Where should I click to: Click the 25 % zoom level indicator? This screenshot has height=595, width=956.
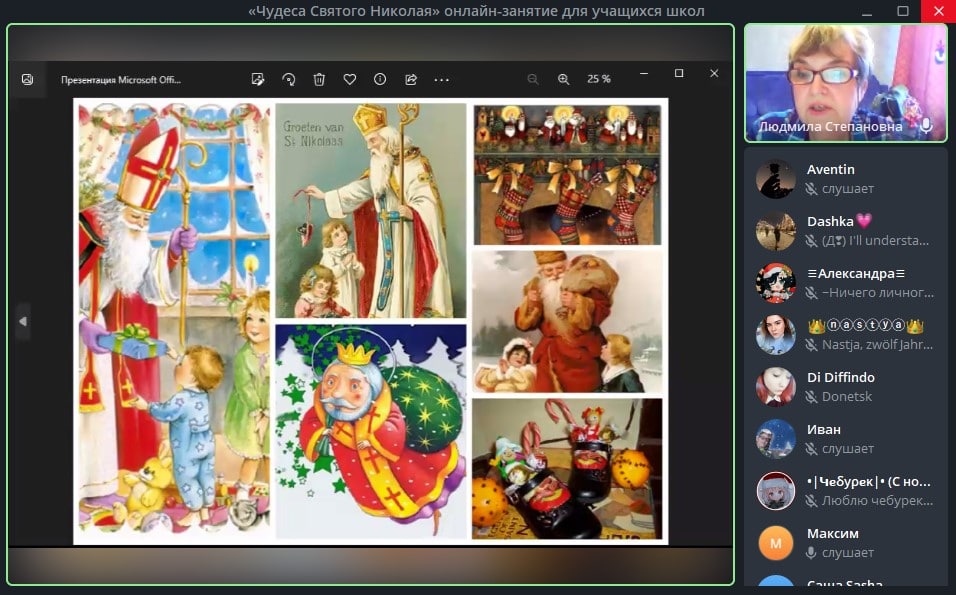[x=599, y=79]
